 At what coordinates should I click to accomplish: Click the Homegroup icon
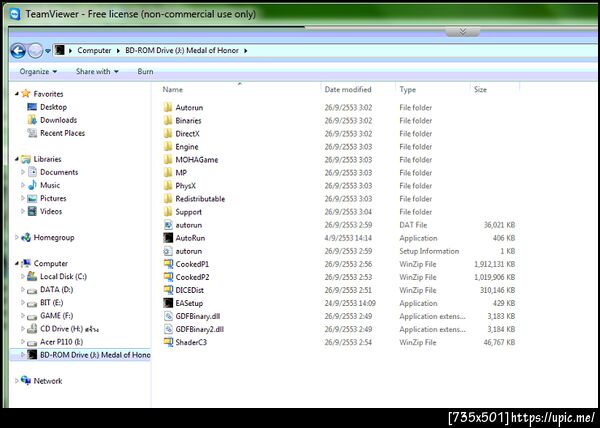click(26, 238)
